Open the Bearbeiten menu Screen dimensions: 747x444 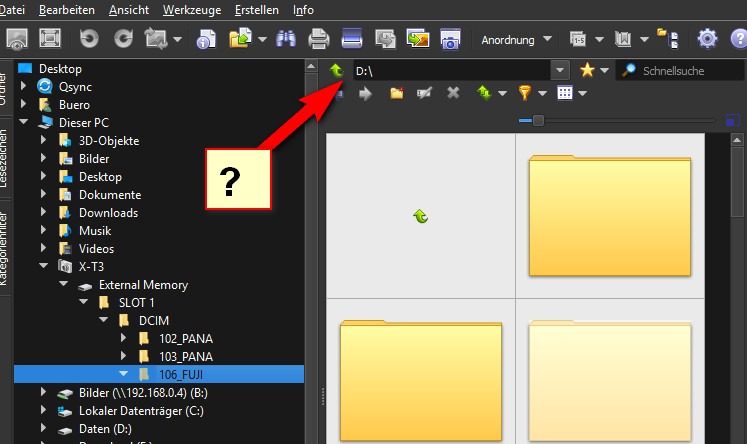67,10
